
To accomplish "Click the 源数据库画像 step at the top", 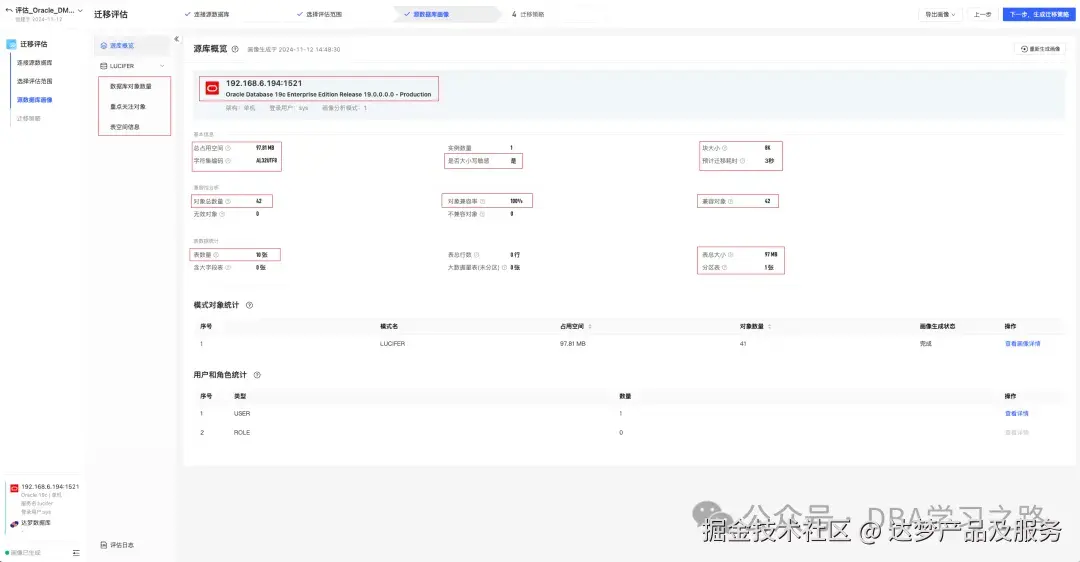I will coord(427,14).
